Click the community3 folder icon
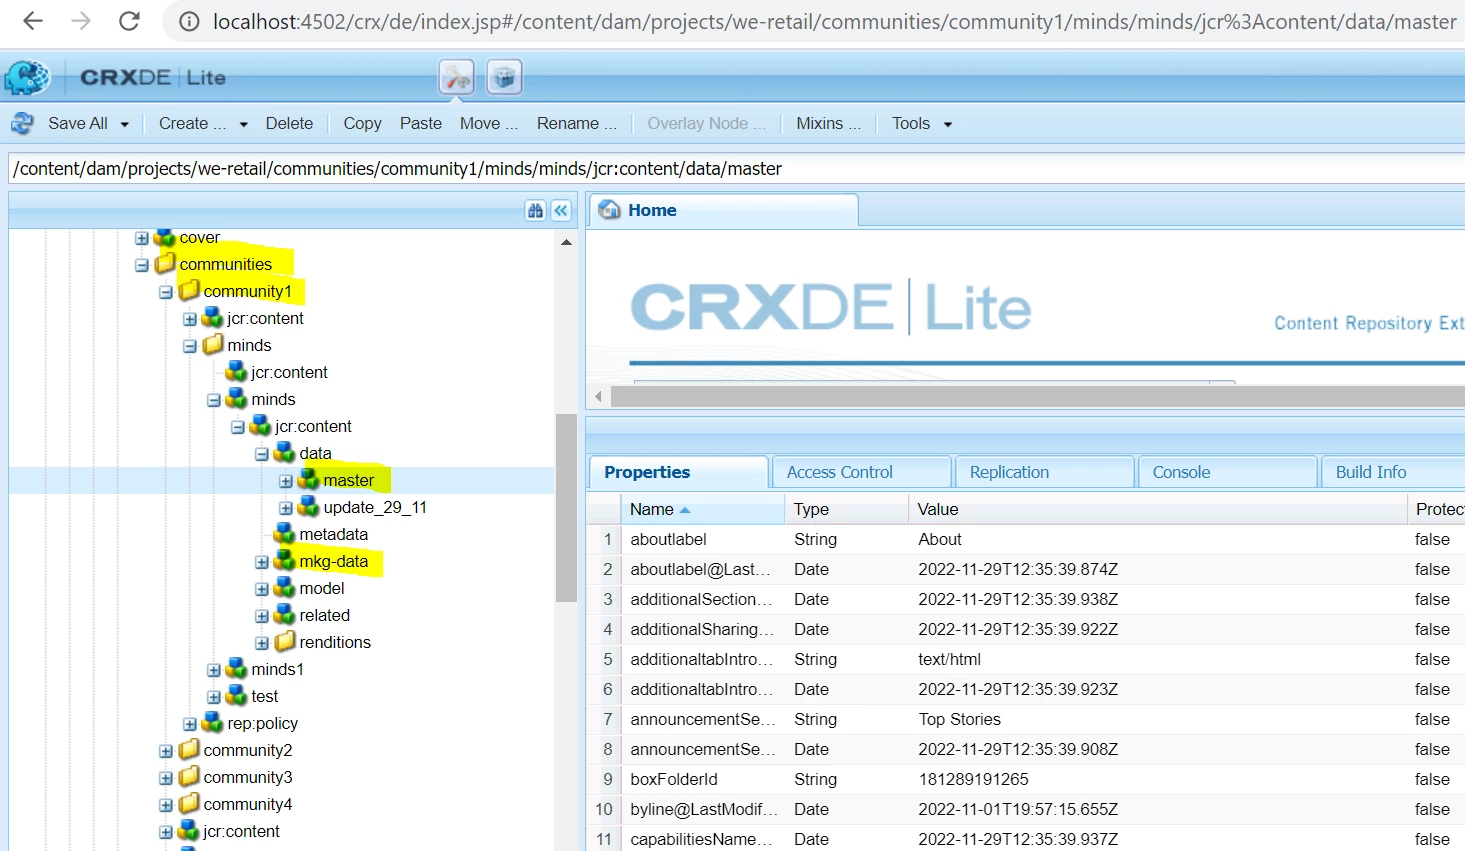 tap(189, 776)
